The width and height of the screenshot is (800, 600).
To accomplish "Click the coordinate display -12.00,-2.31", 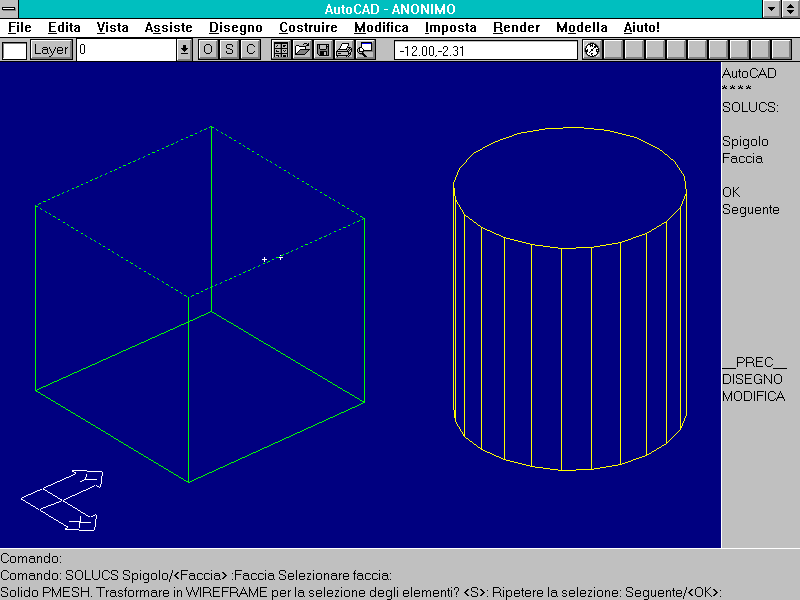I will [x=485, y=51].
